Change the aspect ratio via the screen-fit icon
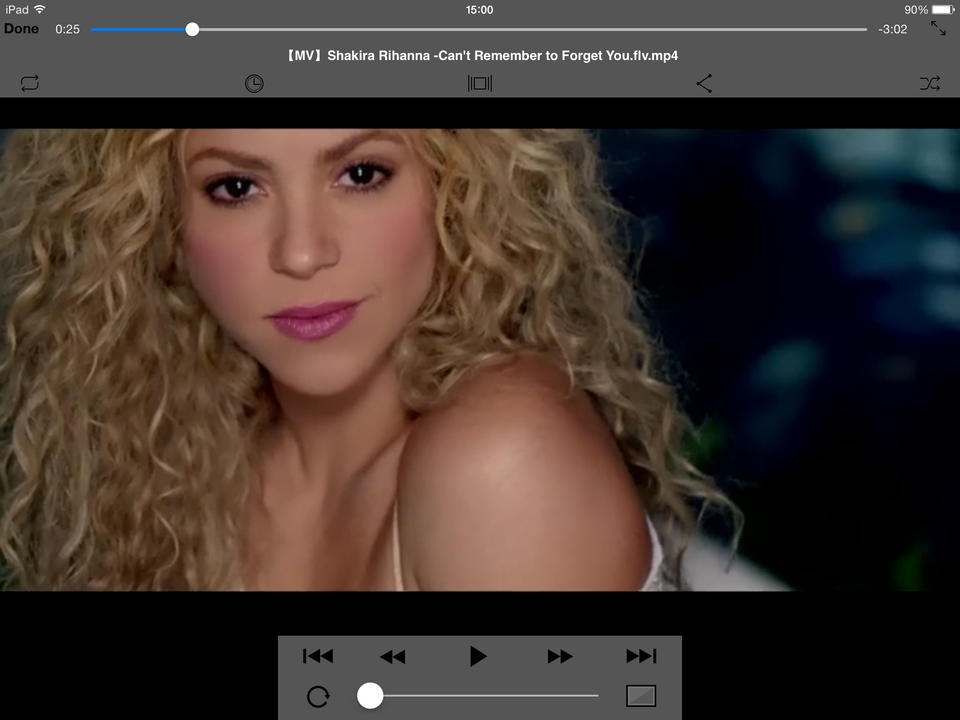960x720 pixels. (x=480, y=83)
